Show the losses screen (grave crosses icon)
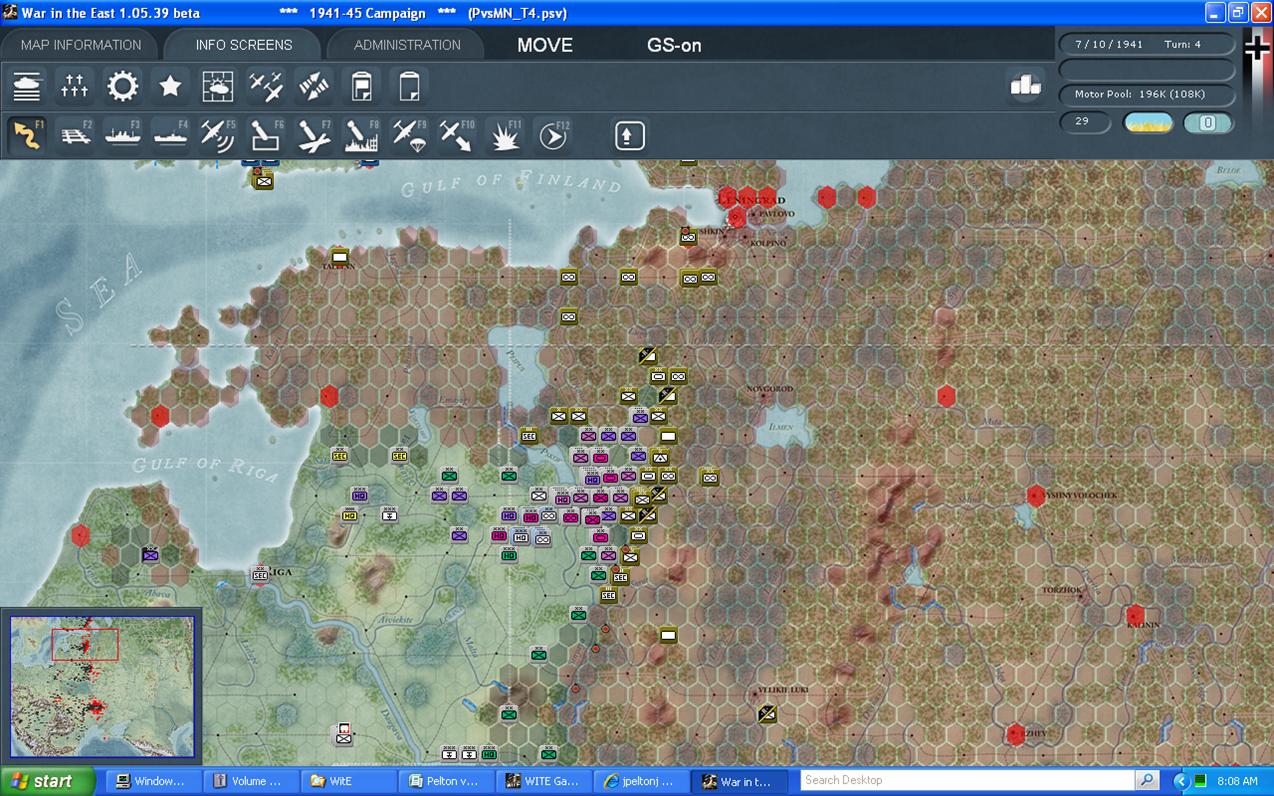This screenshot has width=1274, height=796. 75,87
